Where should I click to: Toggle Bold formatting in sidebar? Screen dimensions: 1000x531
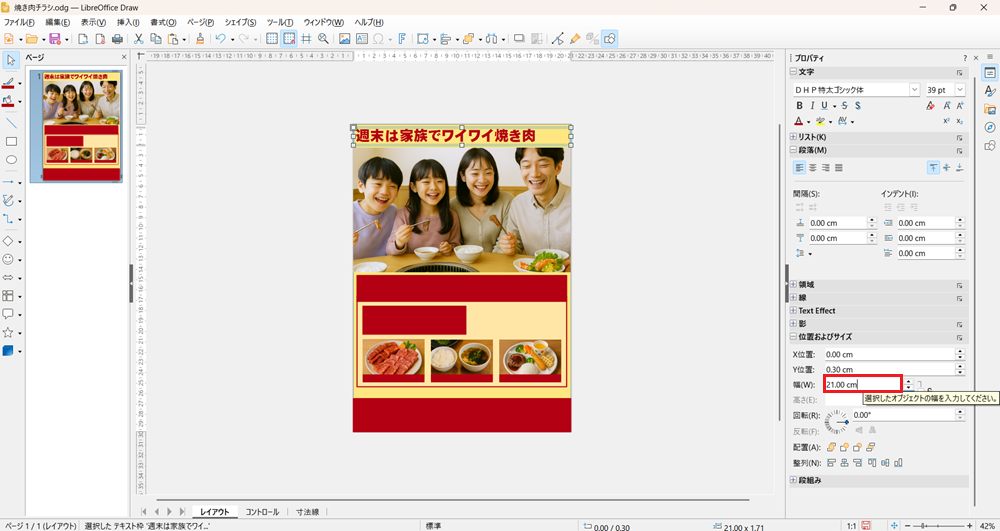click(799, 106)
